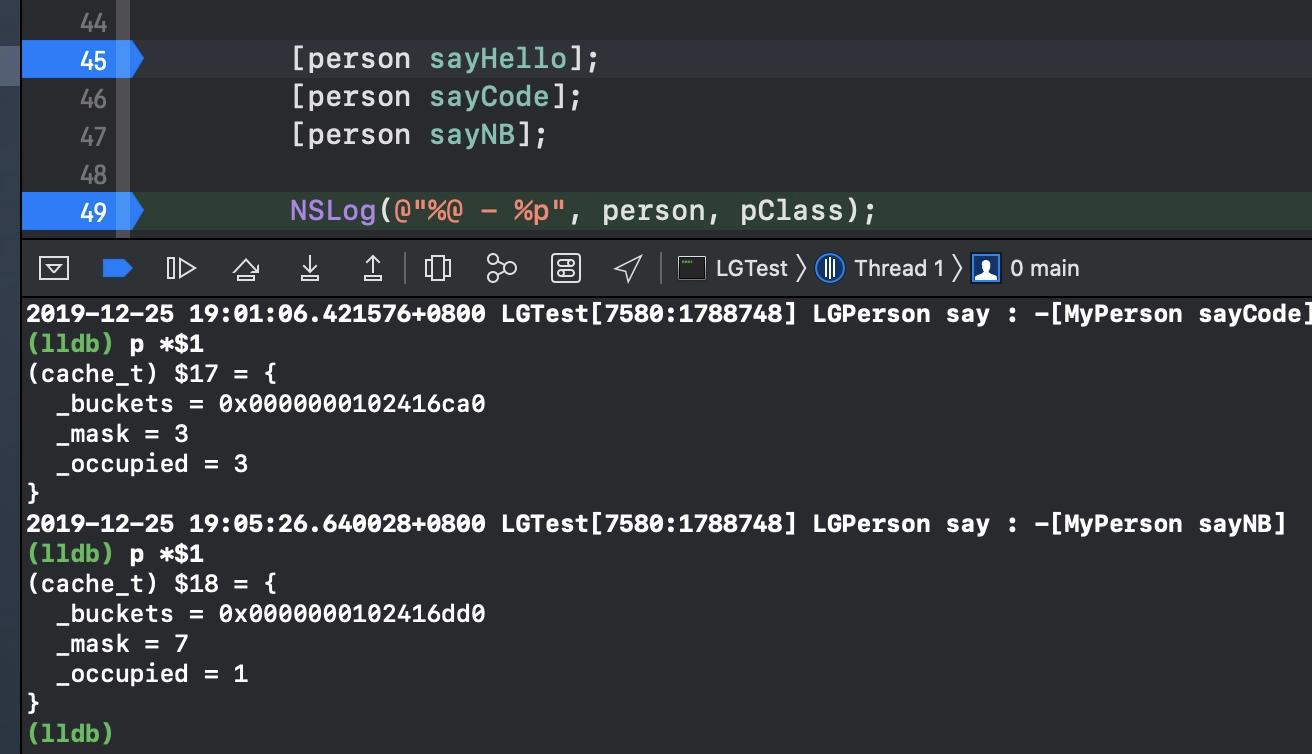The width and height of the screenshot is (1312, 754).
Task: Select the LGTest process in the jump bar
Action: [733, 268]
